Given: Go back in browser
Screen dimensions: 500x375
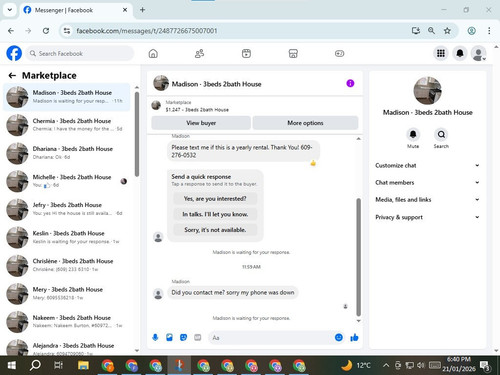Looking at the screenshot, I should (x=11, y=31).
